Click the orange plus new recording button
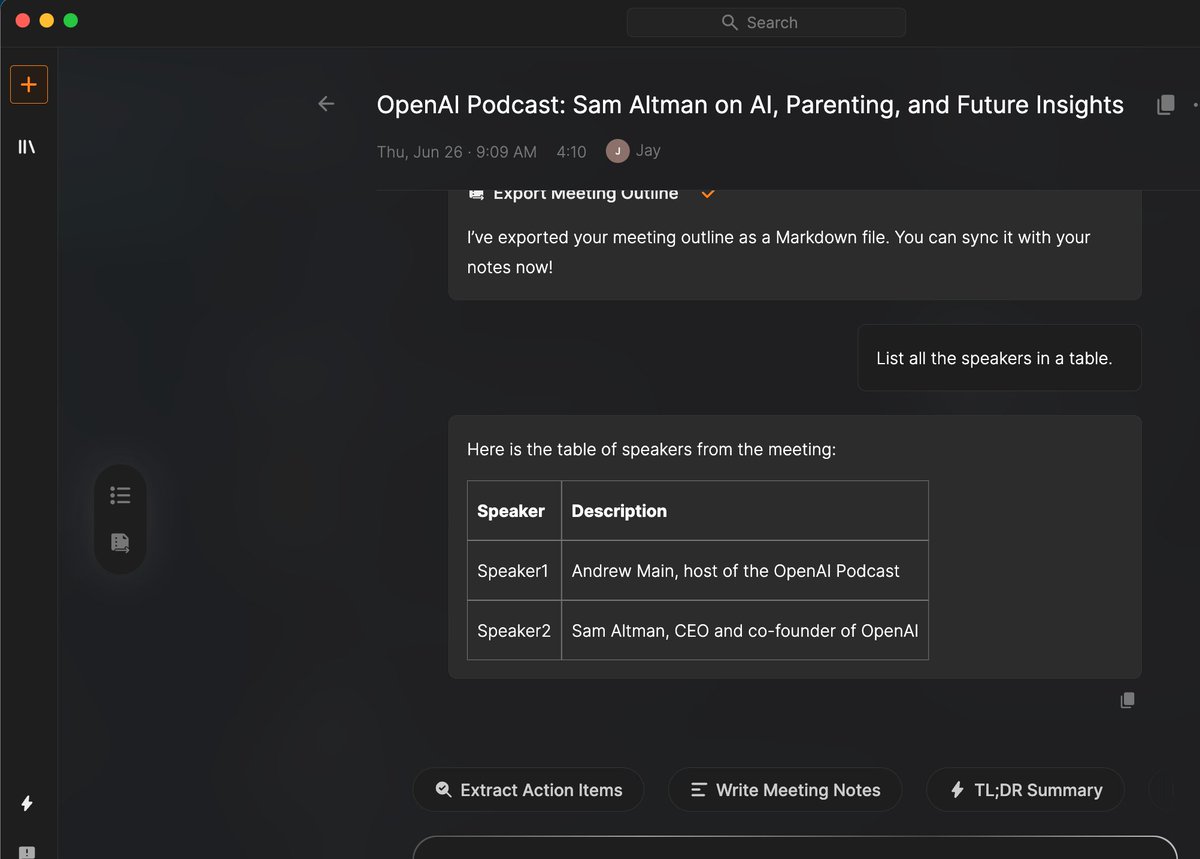Viewport: 1200px width, 859px height. [28, 85]
